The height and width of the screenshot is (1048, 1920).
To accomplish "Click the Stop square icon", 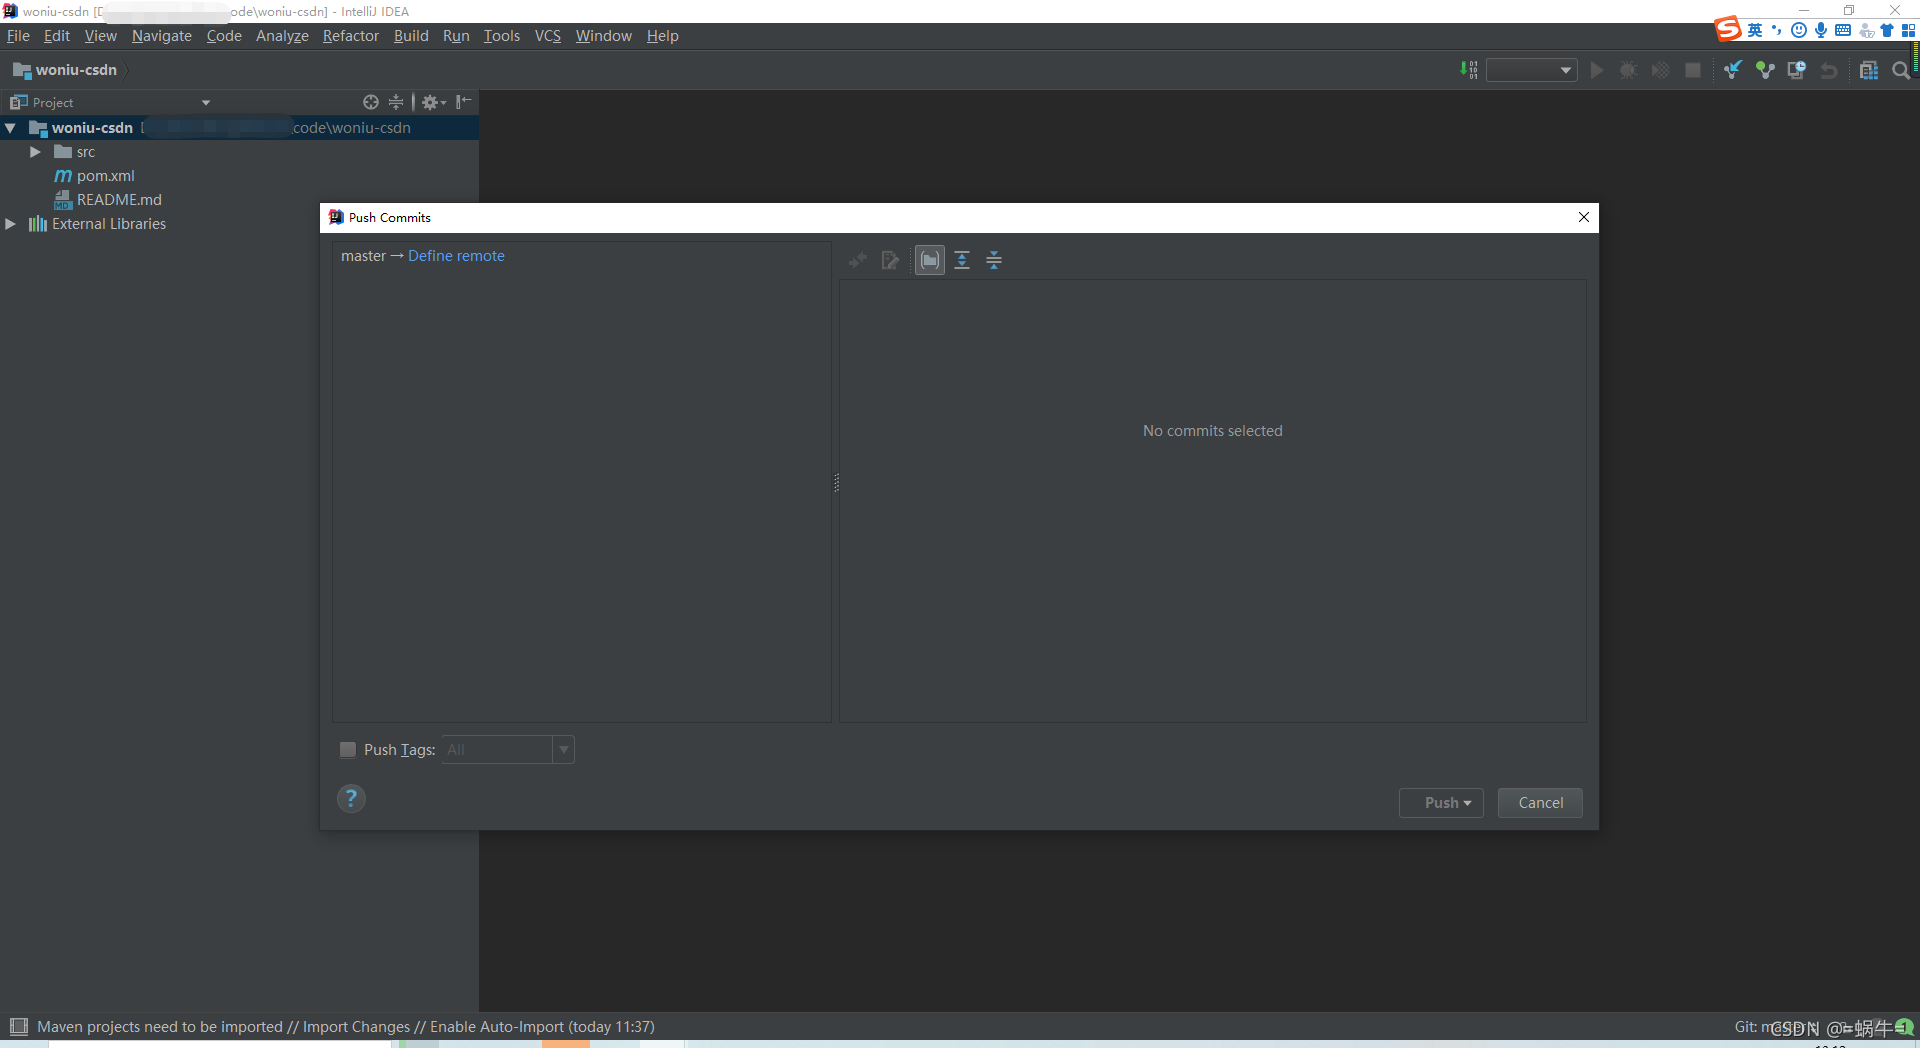I will pos(1693,70).
